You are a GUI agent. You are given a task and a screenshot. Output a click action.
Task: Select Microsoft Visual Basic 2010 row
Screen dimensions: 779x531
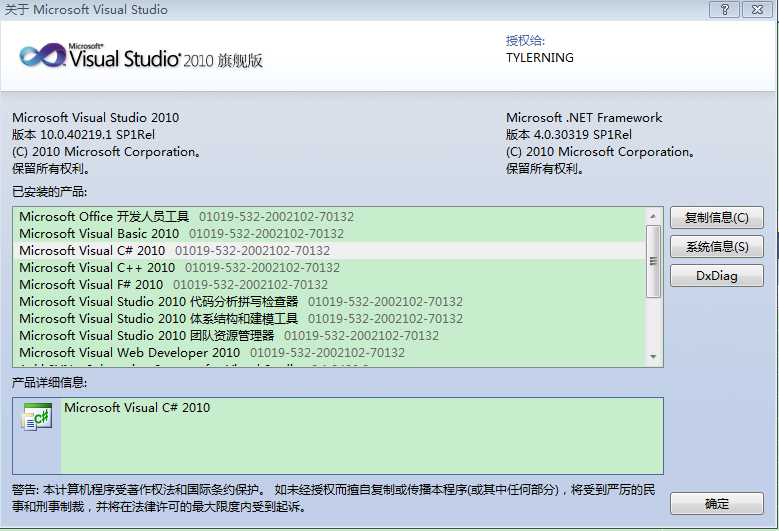(329, 233)
